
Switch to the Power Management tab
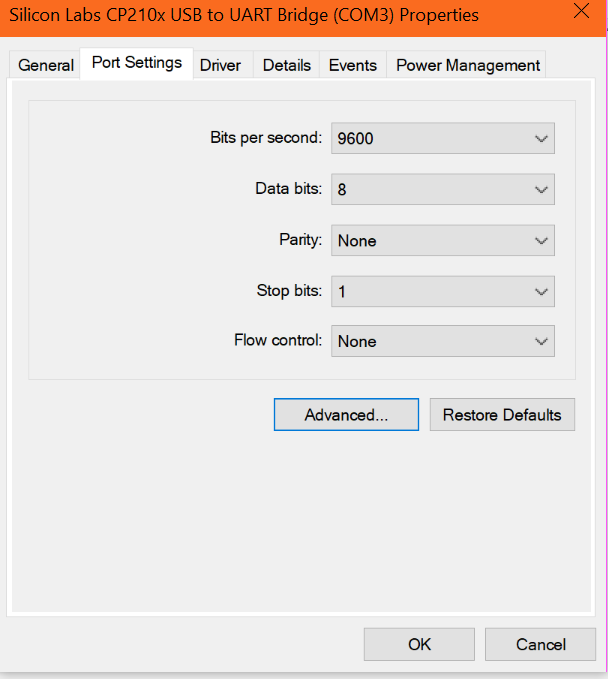pyautogui.click(x=468, y=65)
